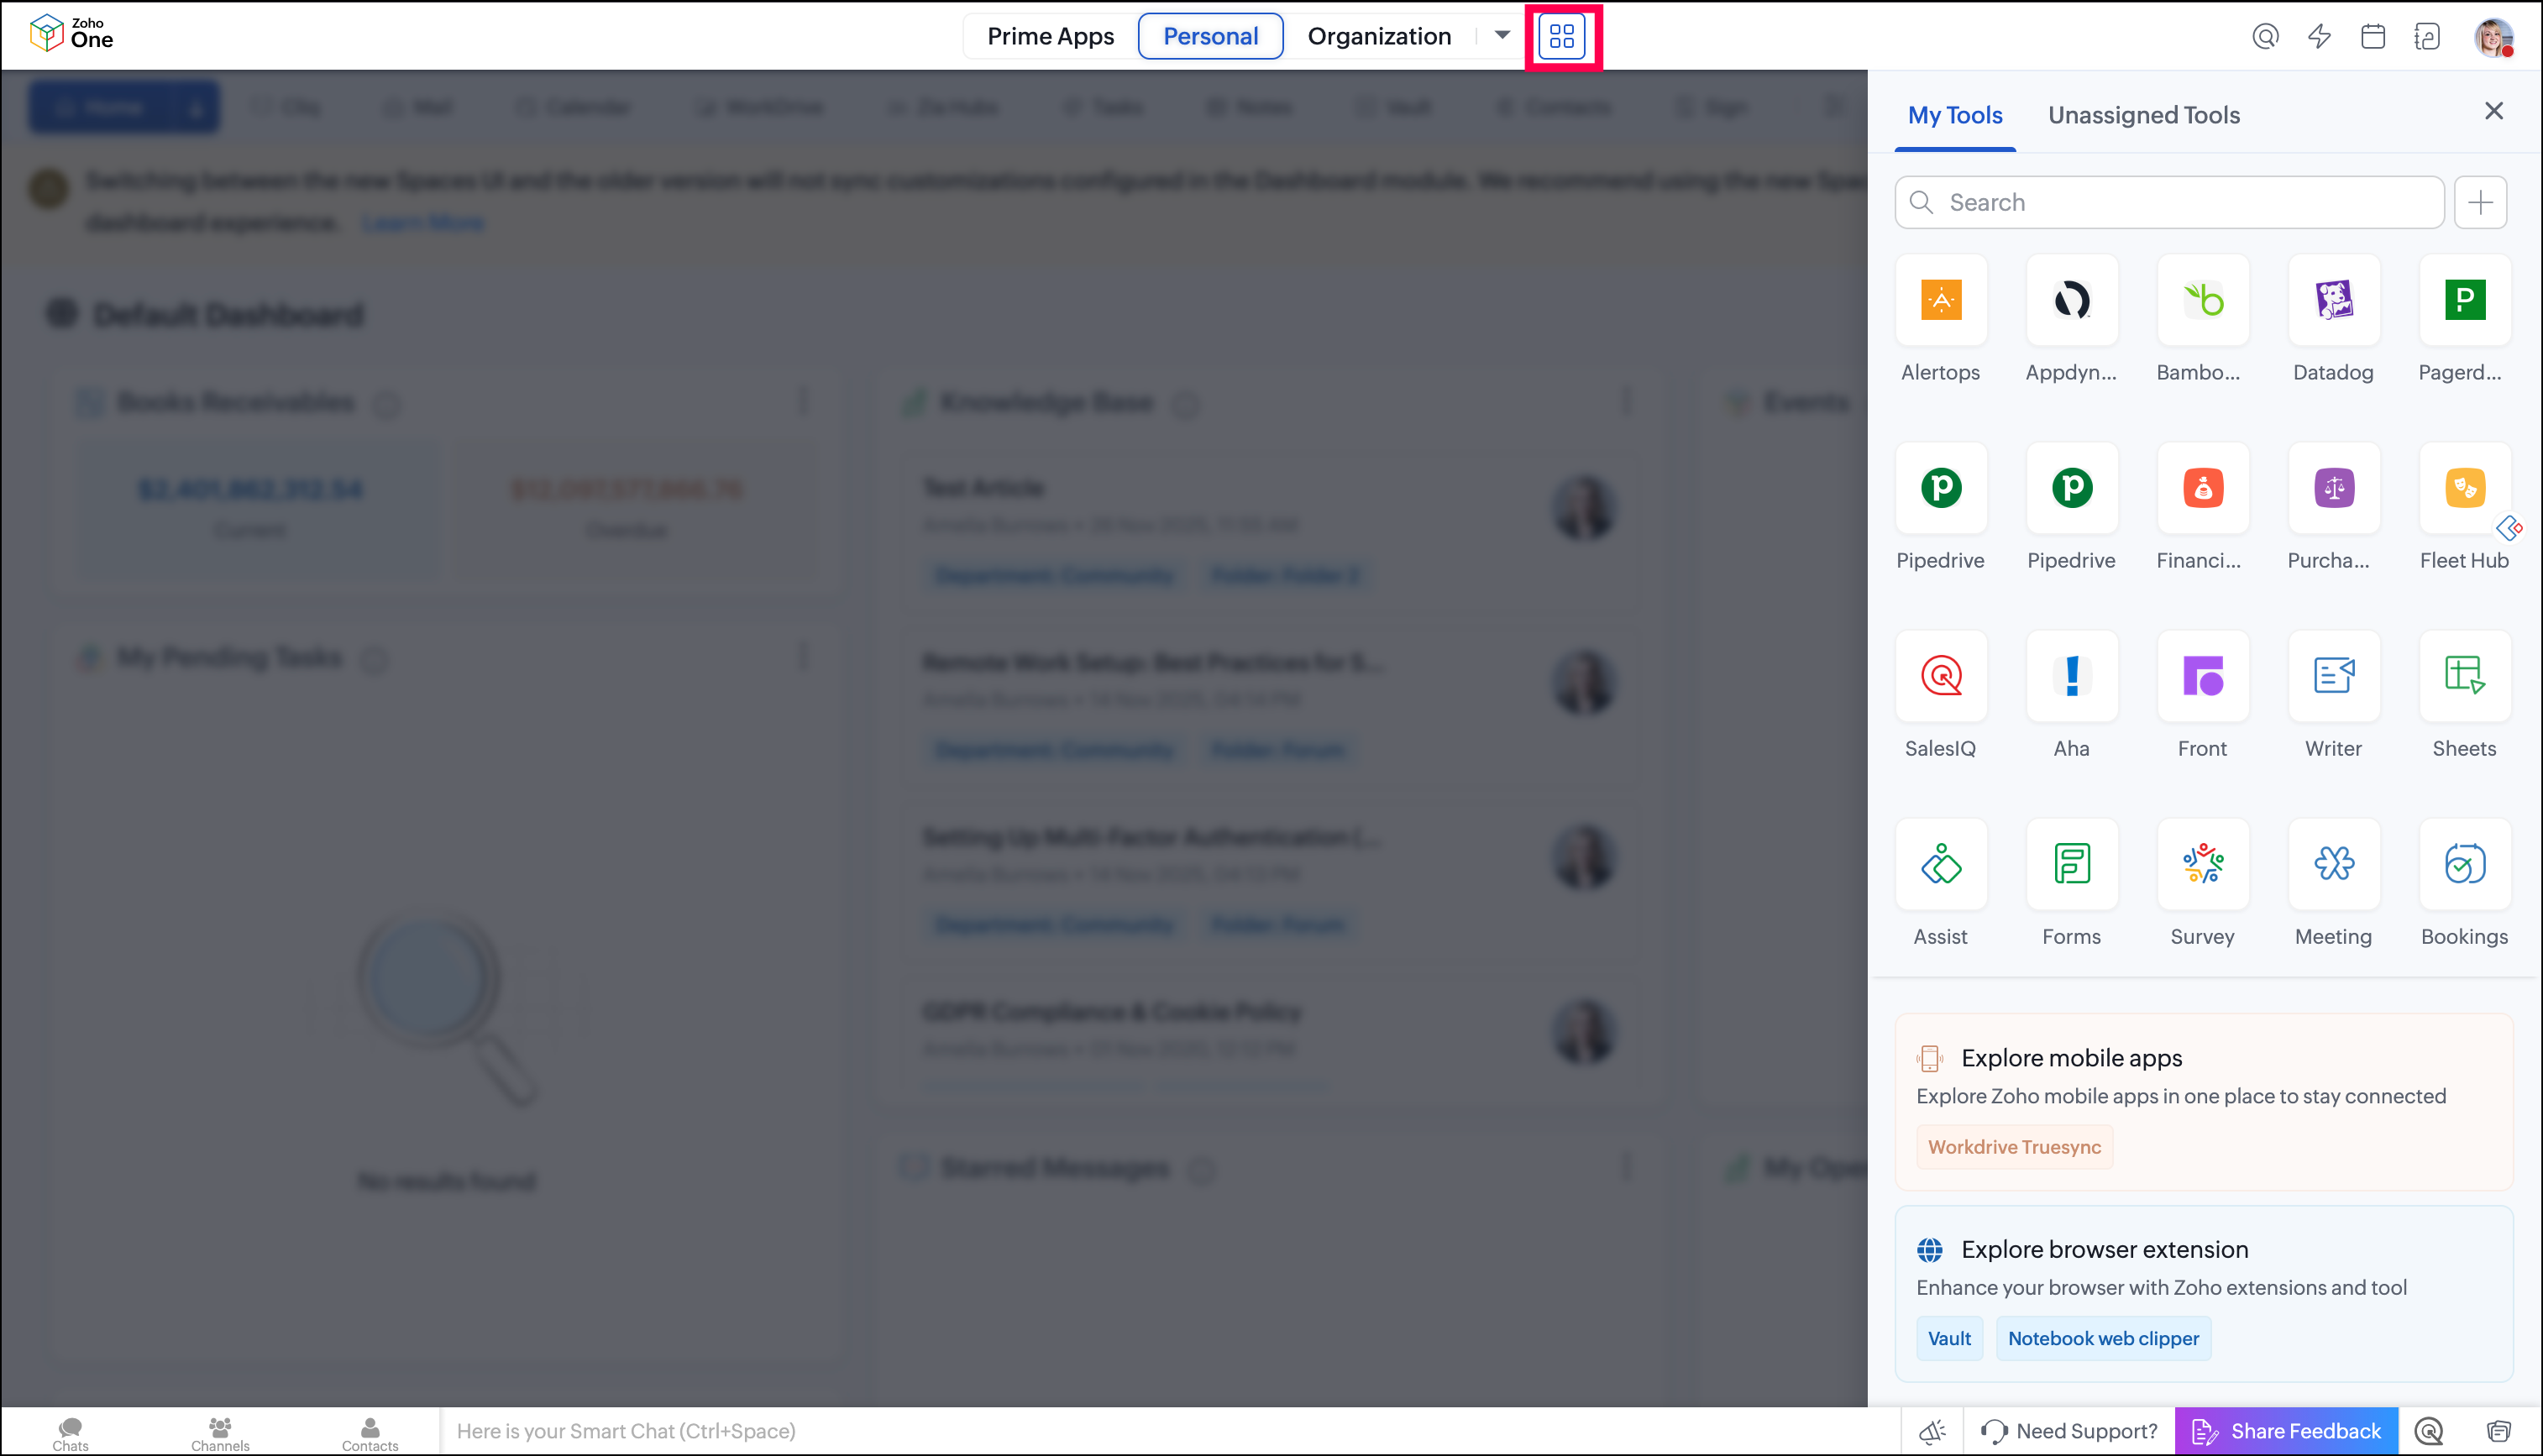Open the Aha tool
Screen dimensions: 2543x1456
pos(2071,676)
